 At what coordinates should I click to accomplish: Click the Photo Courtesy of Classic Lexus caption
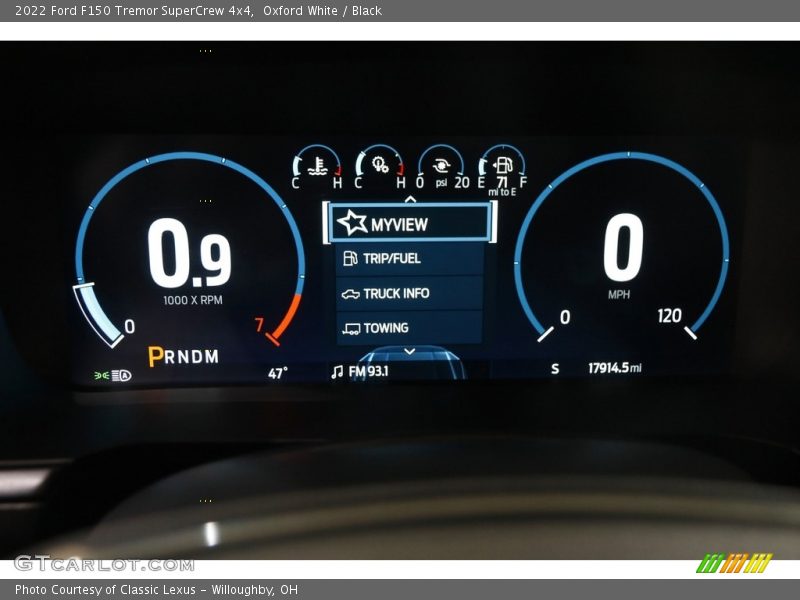156,590
